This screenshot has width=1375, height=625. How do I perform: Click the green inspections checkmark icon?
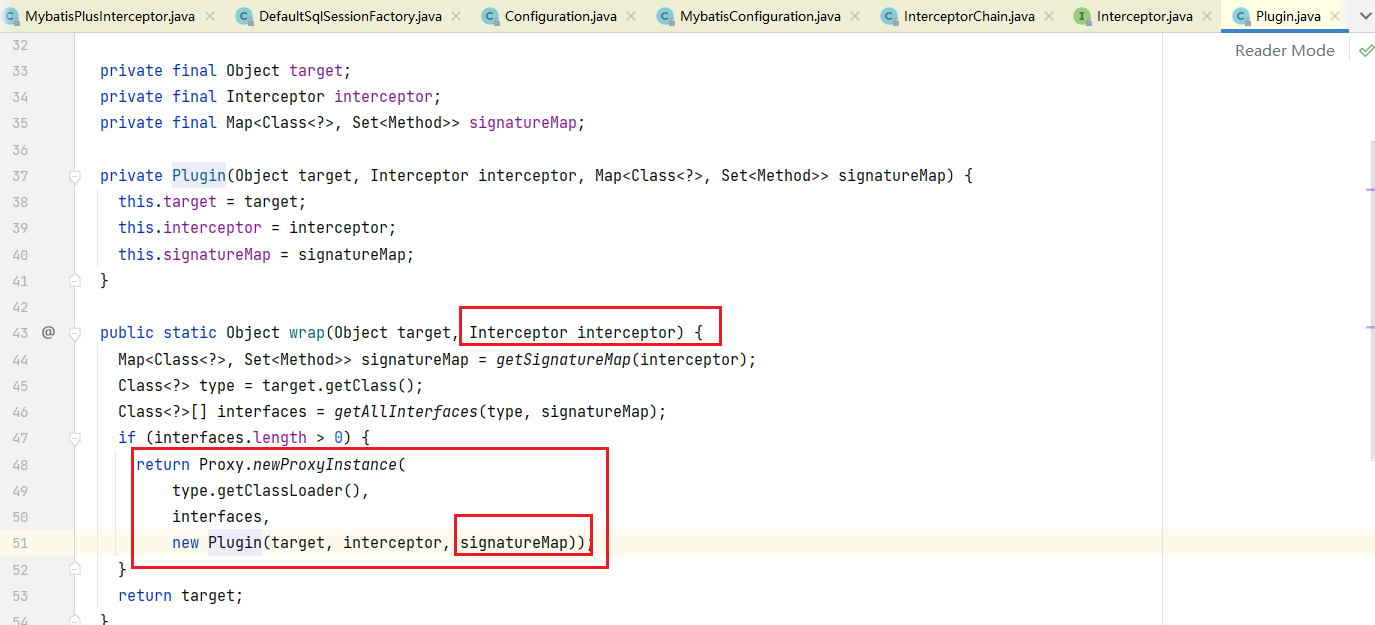tap(1366, 50)
